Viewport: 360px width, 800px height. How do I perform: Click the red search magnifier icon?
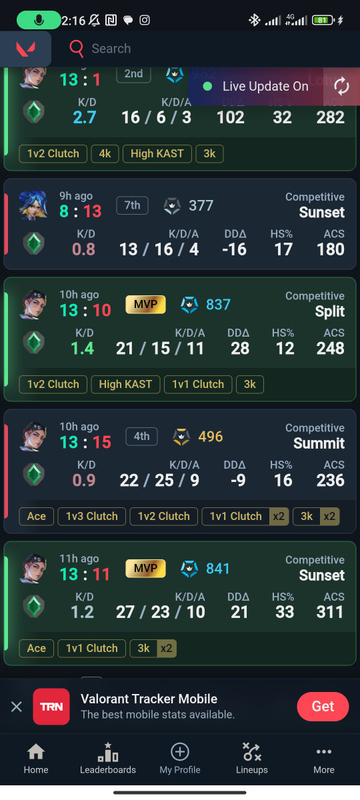(x=76, y=49)
